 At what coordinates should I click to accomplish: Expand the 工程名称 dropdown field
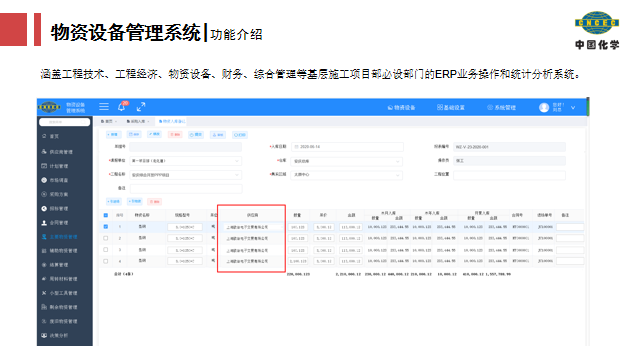185,175
